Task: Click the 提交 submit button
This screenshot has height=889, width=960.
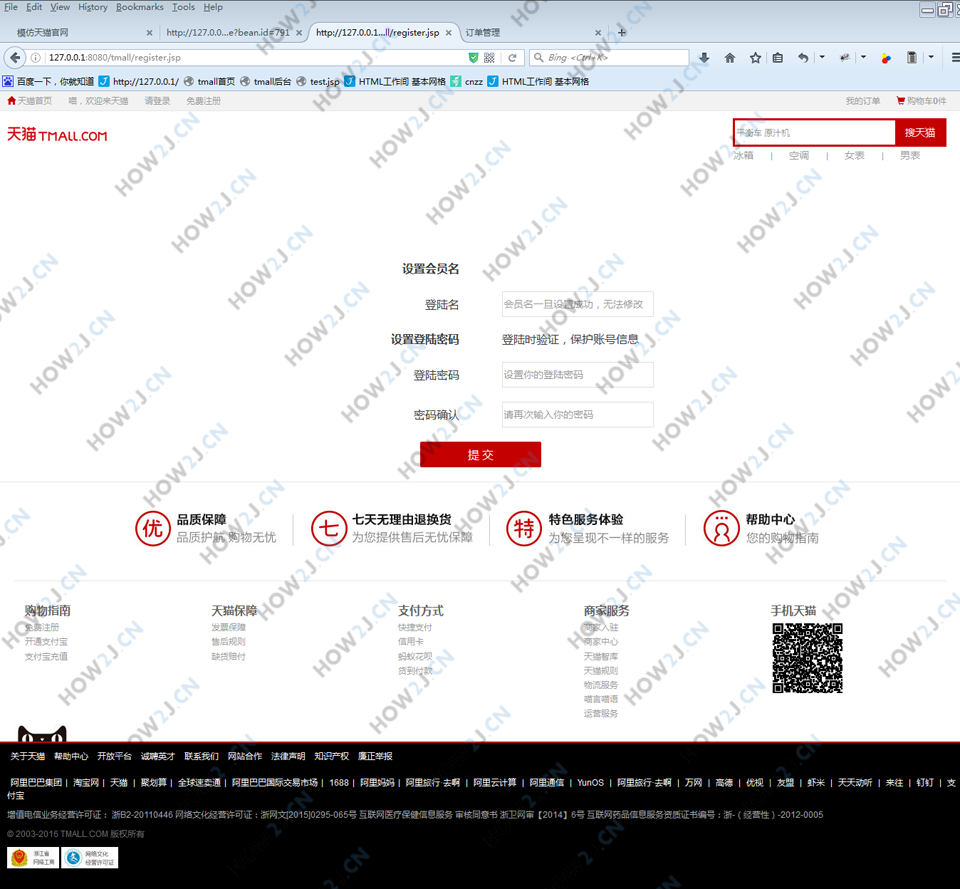Action: (x=481, y=454)
